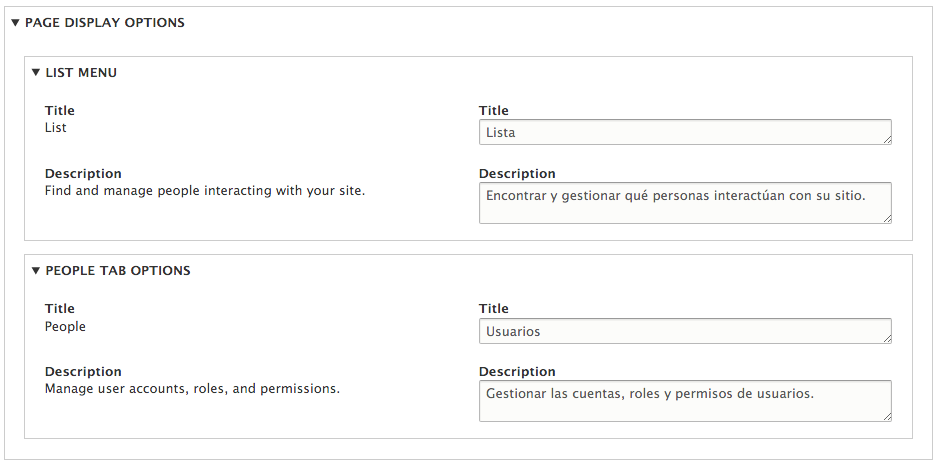
Task: Click resize grip of Lista title field
Action: coord(887,140)
